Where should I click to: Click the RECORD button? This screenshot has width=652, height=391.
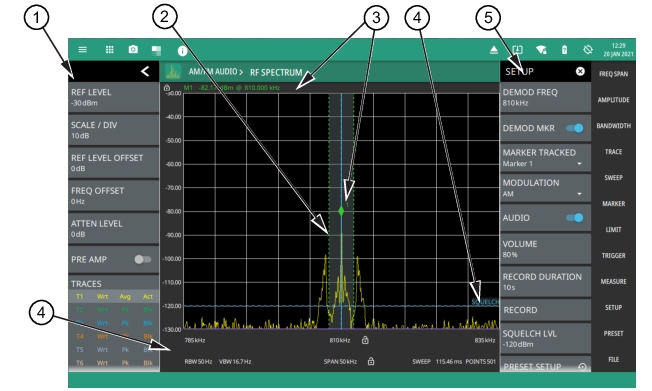click(545, 310)
